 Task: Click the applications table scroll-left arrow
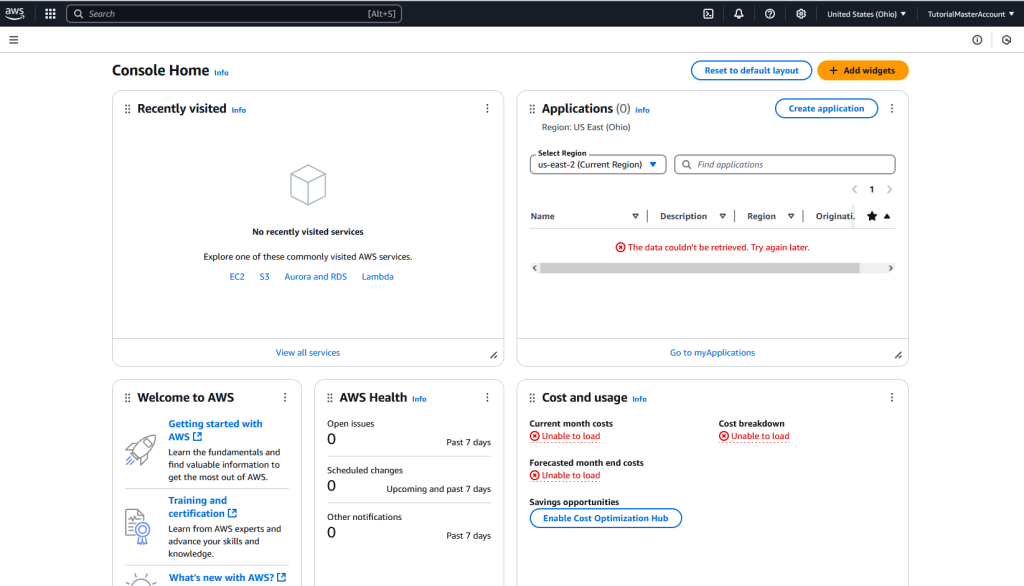pyautogui.click(x=535, y=268)
